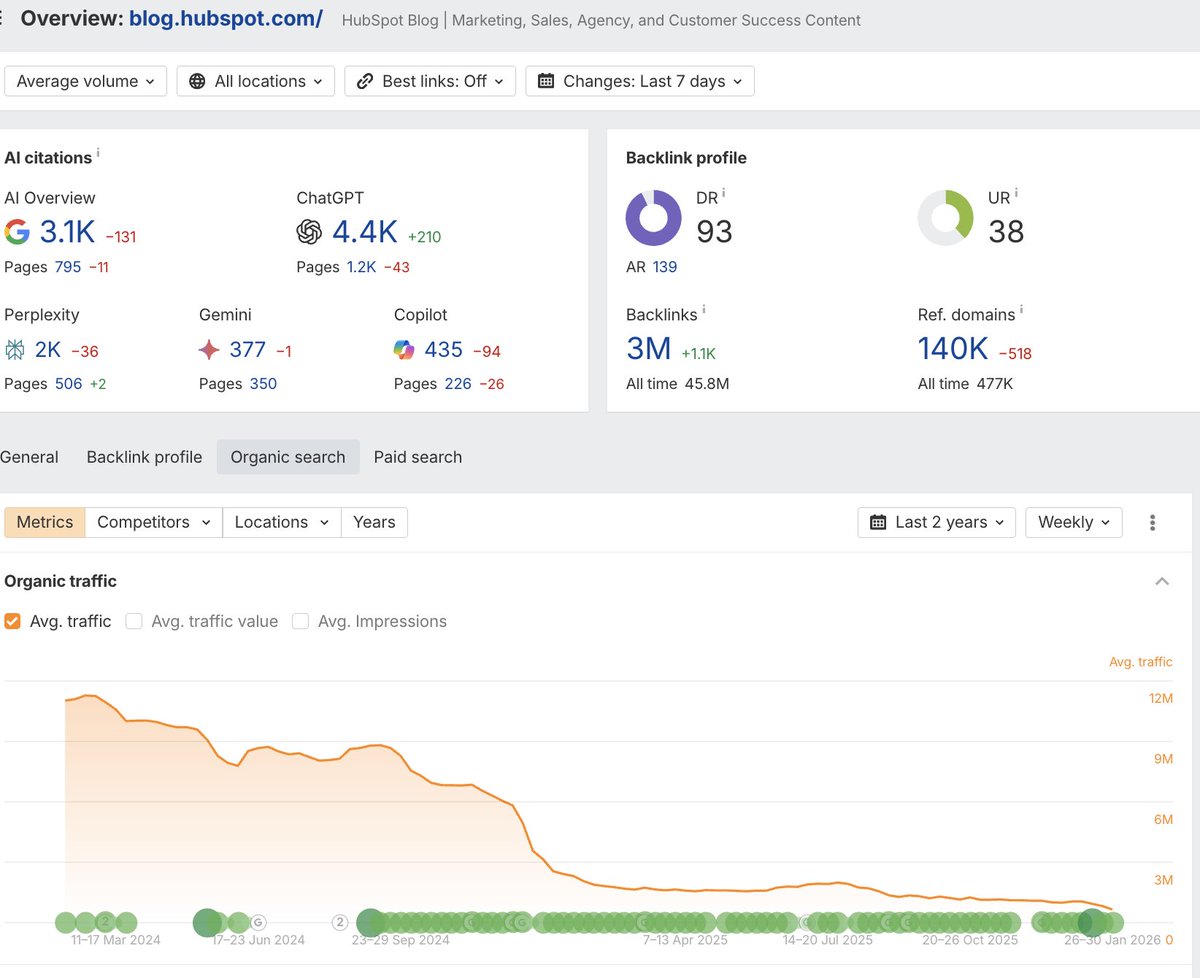
Task: Open the AR 139 rank link
Action: 665,267
